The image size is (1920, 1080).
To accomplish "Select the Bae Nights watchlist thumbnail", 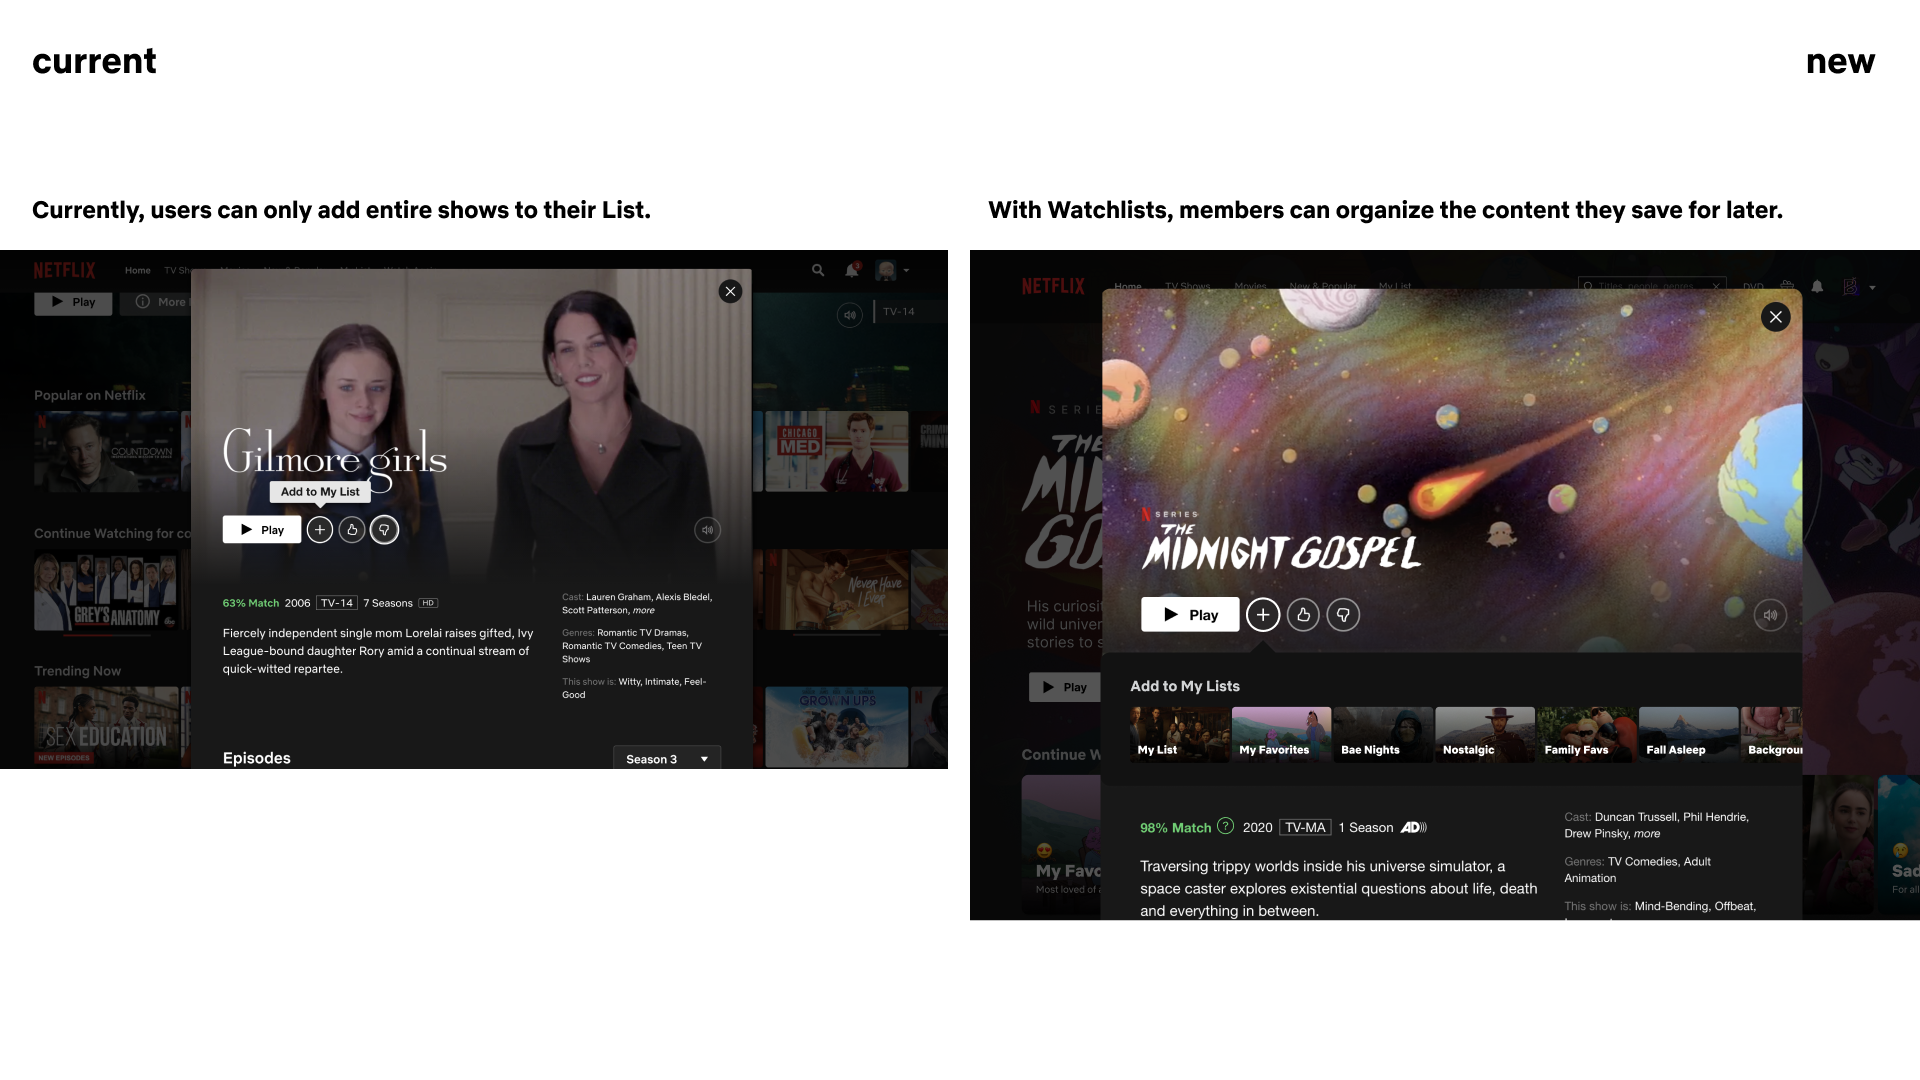I will click(1383, 735).
